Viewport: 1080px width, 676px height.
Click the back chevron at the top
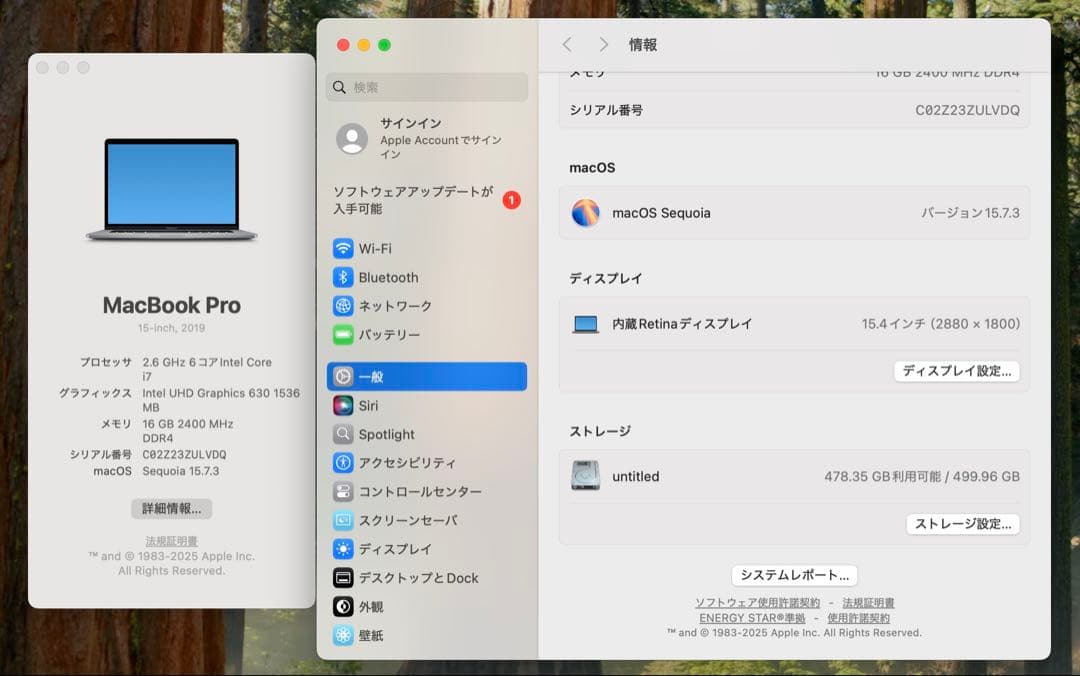point(567,44)
